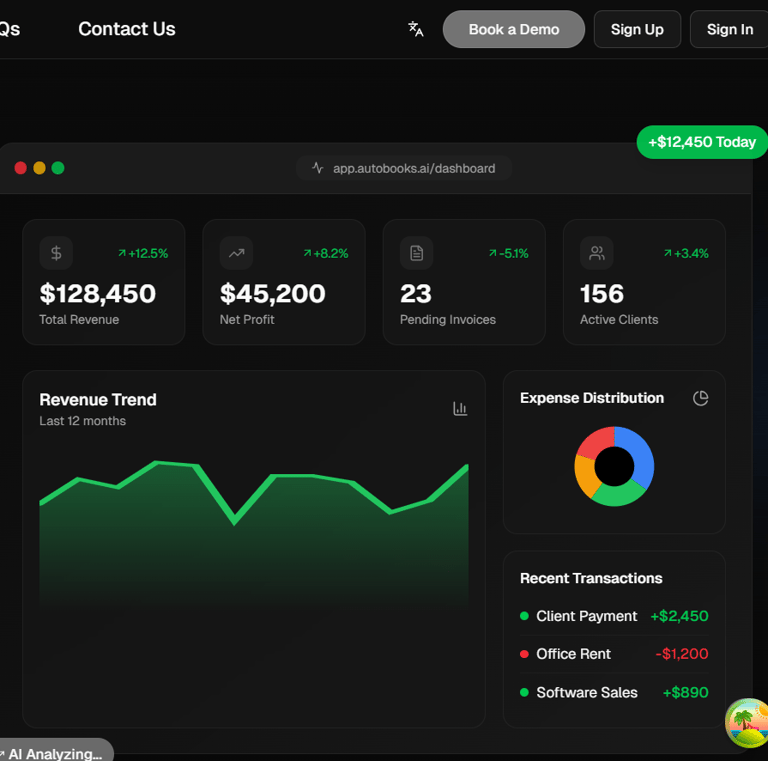Click the +$2,450 transaction amount
This screenshot has height=761, width=768.
679,616
